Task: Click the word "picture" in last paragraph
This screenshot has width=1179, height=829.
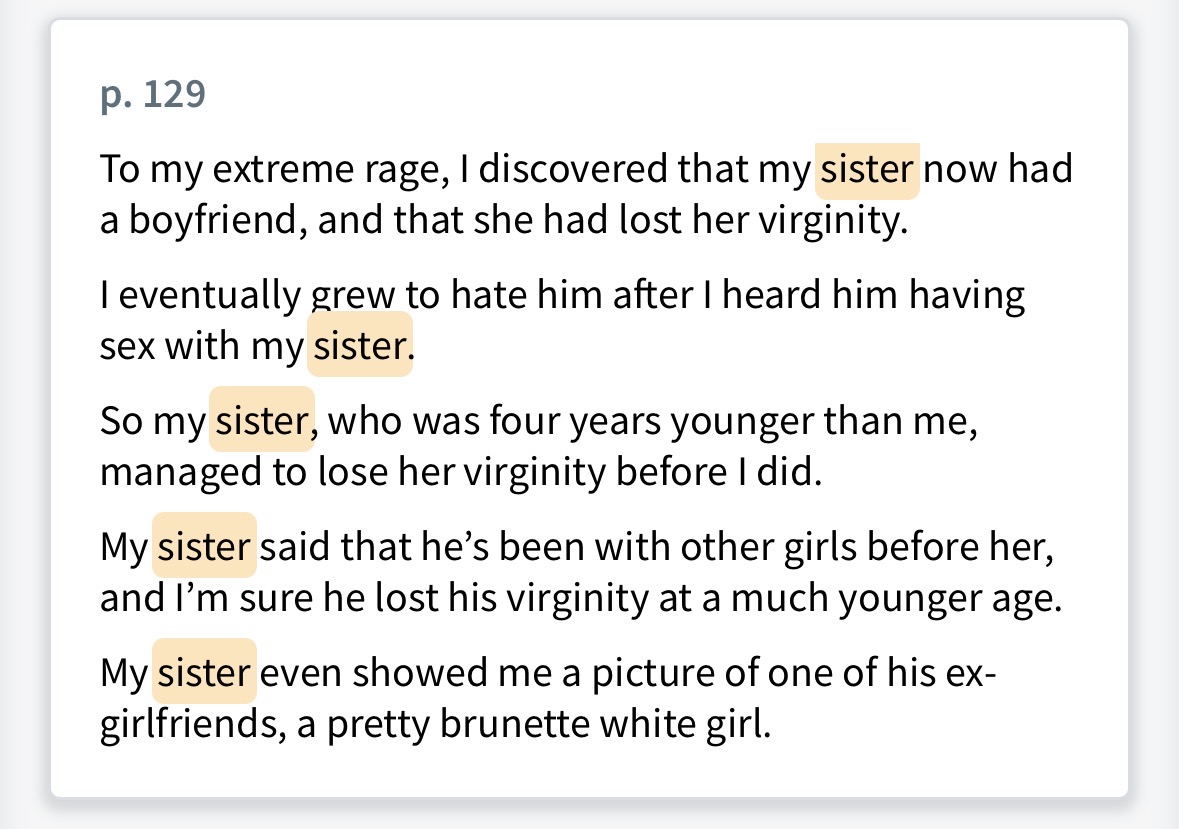Action: 649,673
